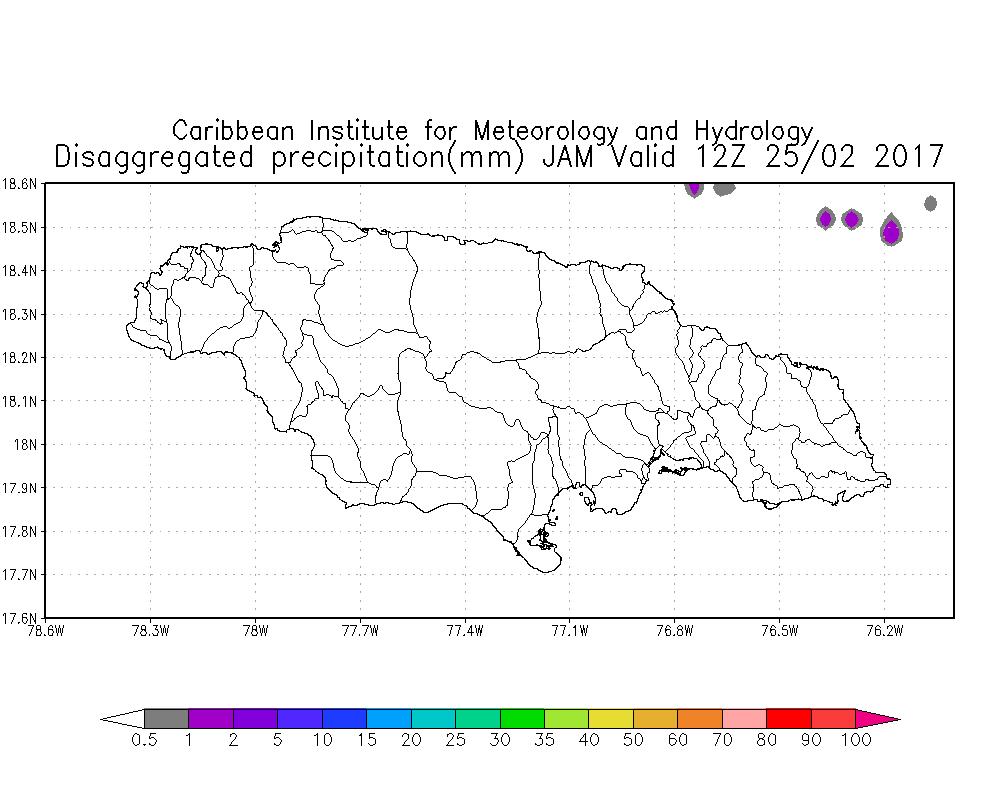The width and height of the screenshot is (1000, 800).
Task: Click the 18.3N latitude label
Action: [x=18, y=315]
